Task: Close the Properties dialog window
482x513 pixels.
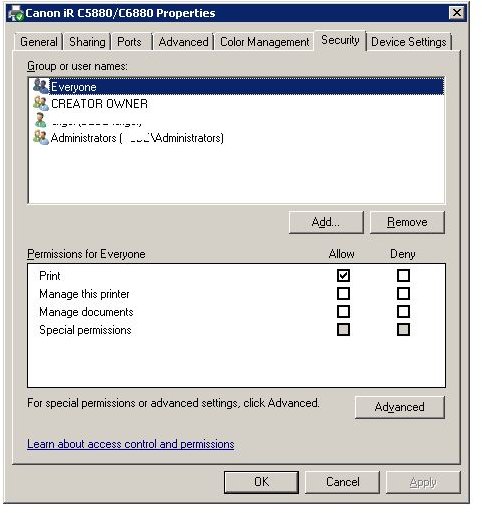Action: 457,13
